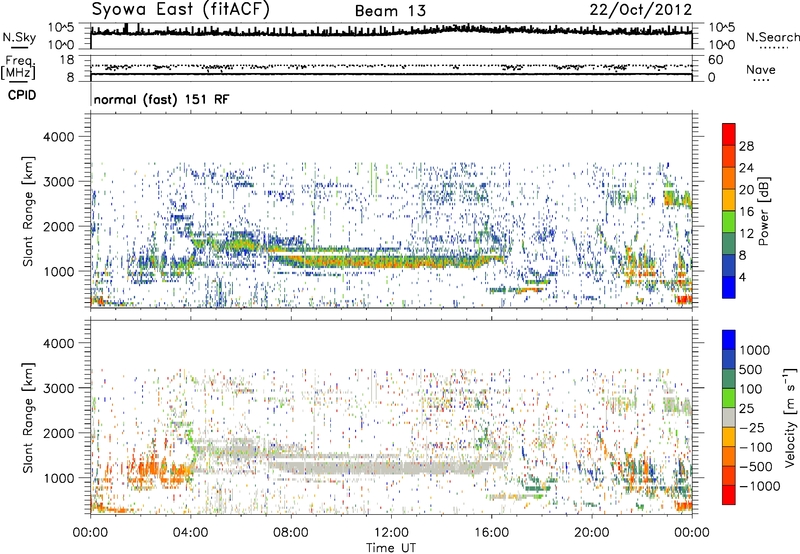Click the '28' power colorbar value
The image size is (800, 554).
[x=746, y=146]
